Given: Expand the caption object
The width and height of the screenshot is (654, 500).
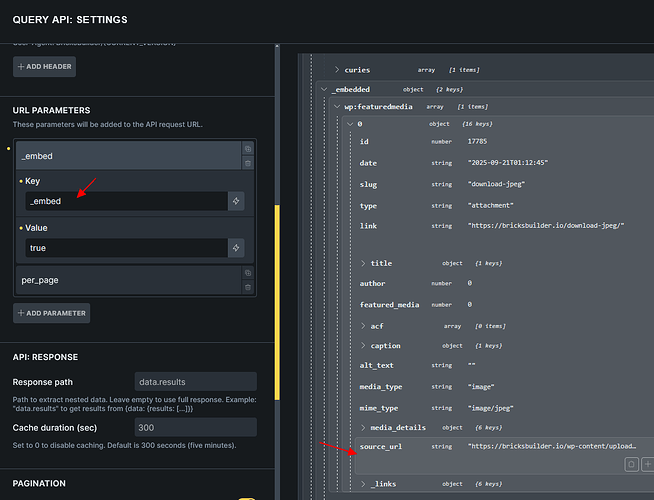Looking at the screenshot, I should [362, 345].
